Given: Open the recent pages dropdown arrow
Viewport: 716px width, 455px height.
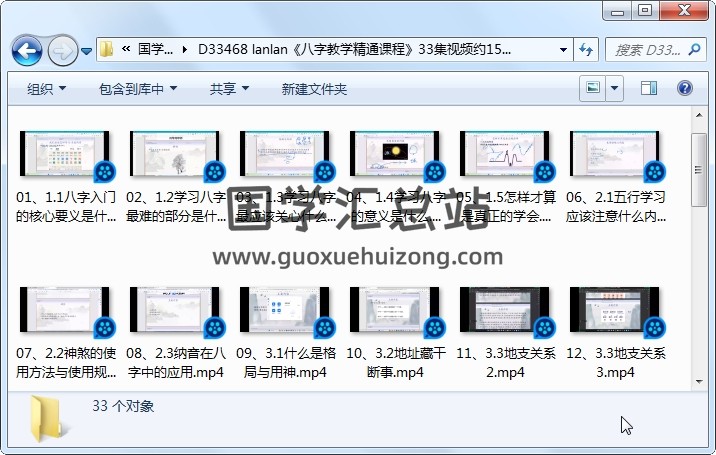Looking at the screenshot, I should click(x=86, y=51).
